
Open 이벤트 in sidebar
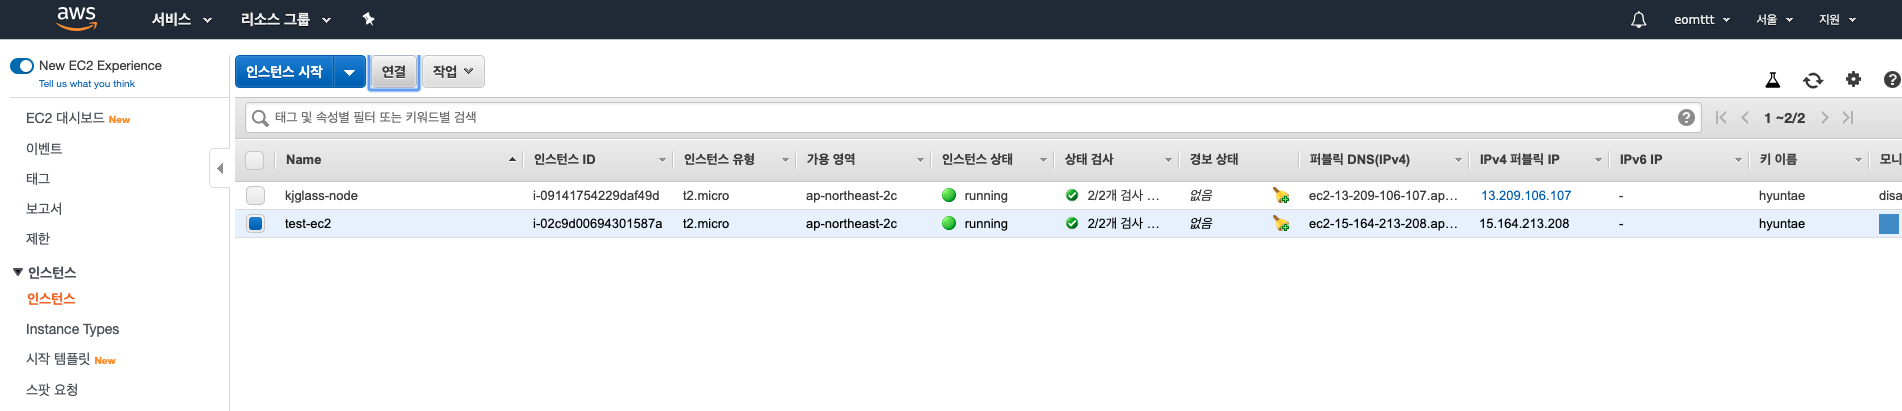click(x=44, y=148)
